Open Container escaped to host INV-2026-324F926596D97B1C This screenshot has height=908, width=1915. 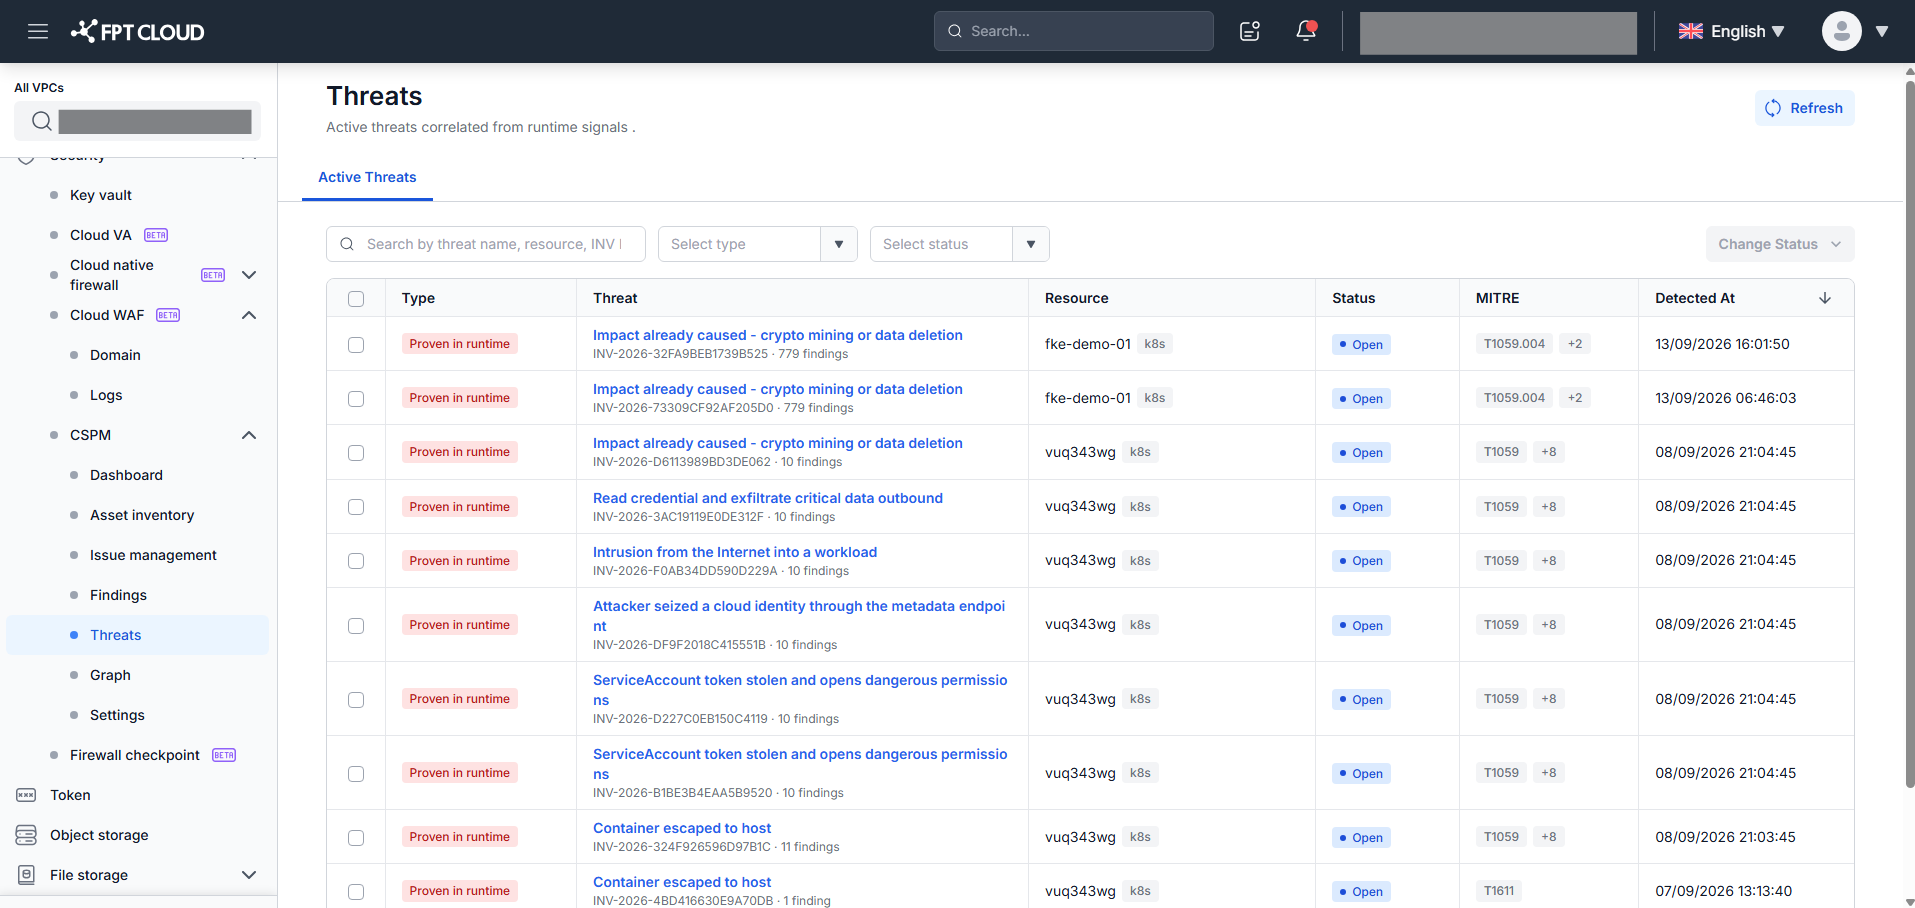[x=682, y=828]
